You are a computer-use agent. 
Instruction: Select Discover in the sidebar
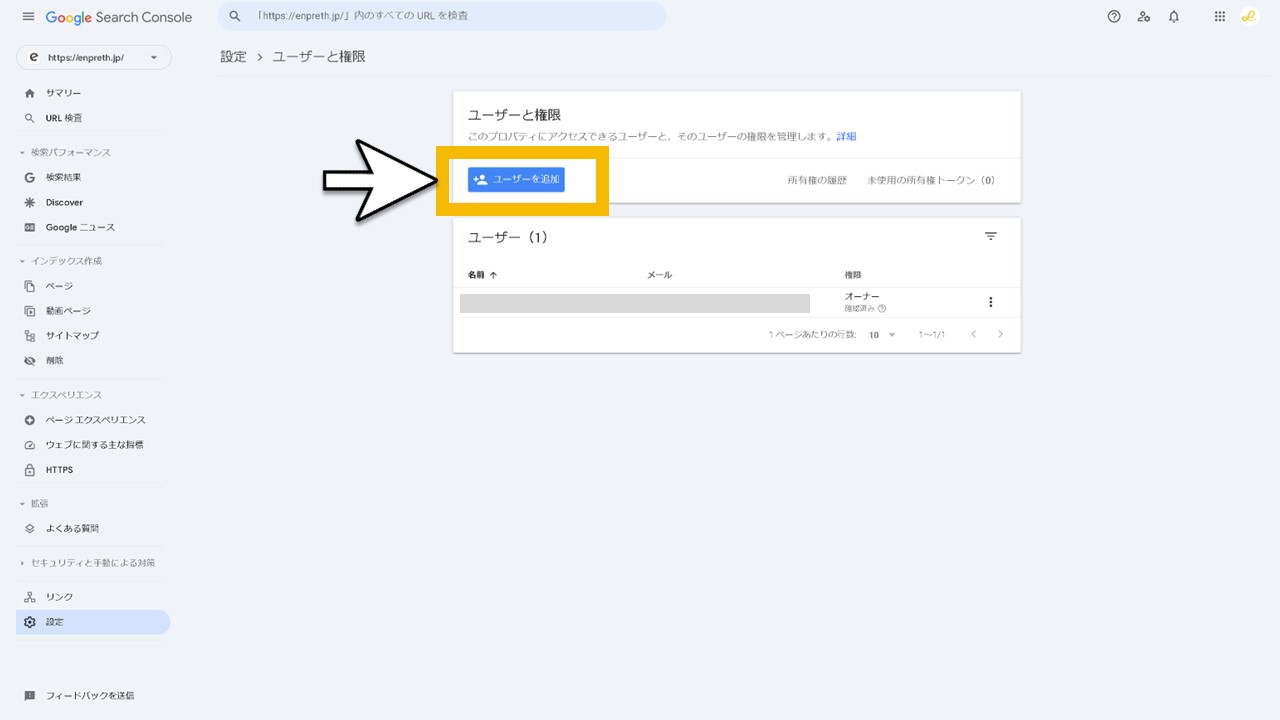click(64, 202)
